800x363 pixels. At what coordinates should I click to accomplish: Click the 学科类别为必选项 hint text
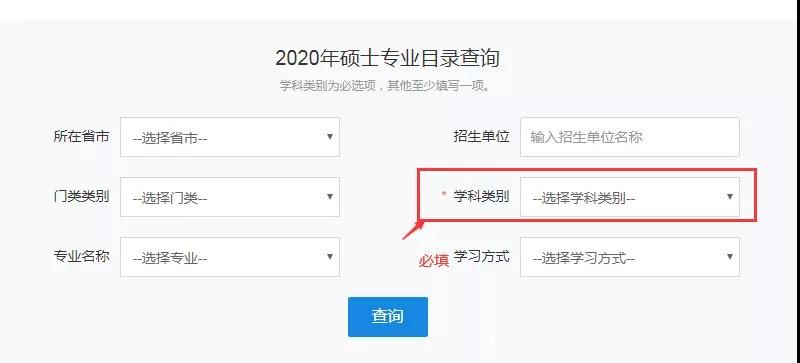[329, 85]
